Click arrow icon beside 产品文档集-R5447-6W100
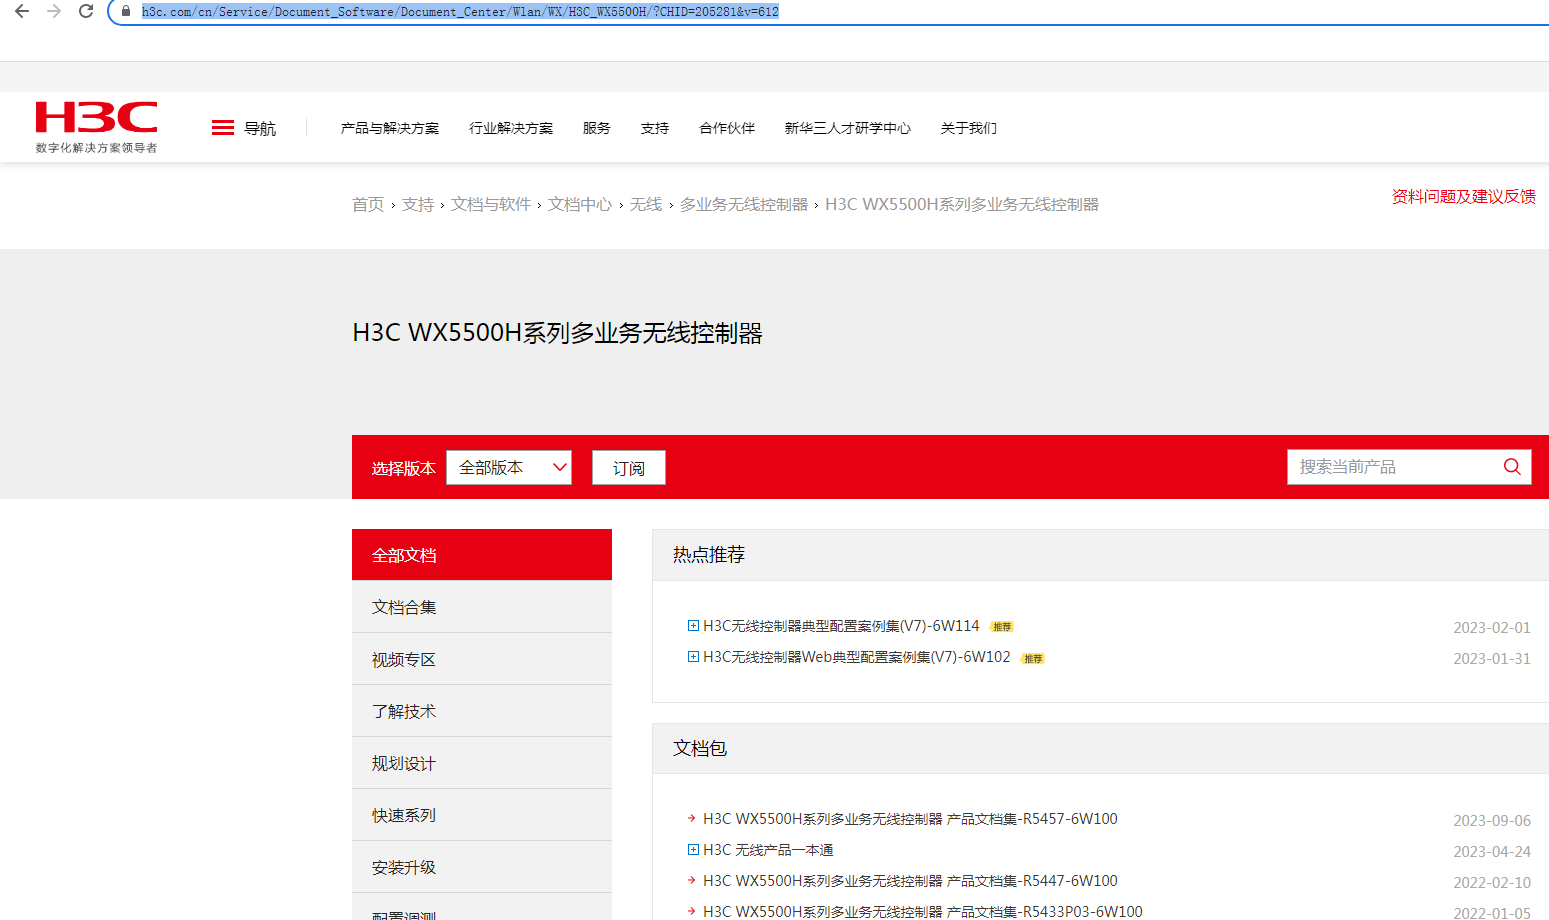 click(x=692, y=880)
